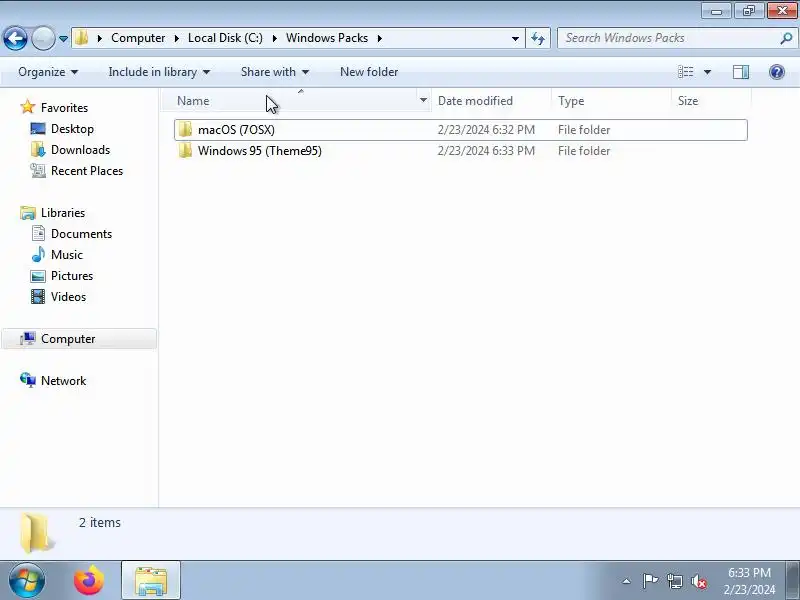The height and width of the screenshot is (600, 800).
Task: Click the Favorites star icon
Action: 28,107
